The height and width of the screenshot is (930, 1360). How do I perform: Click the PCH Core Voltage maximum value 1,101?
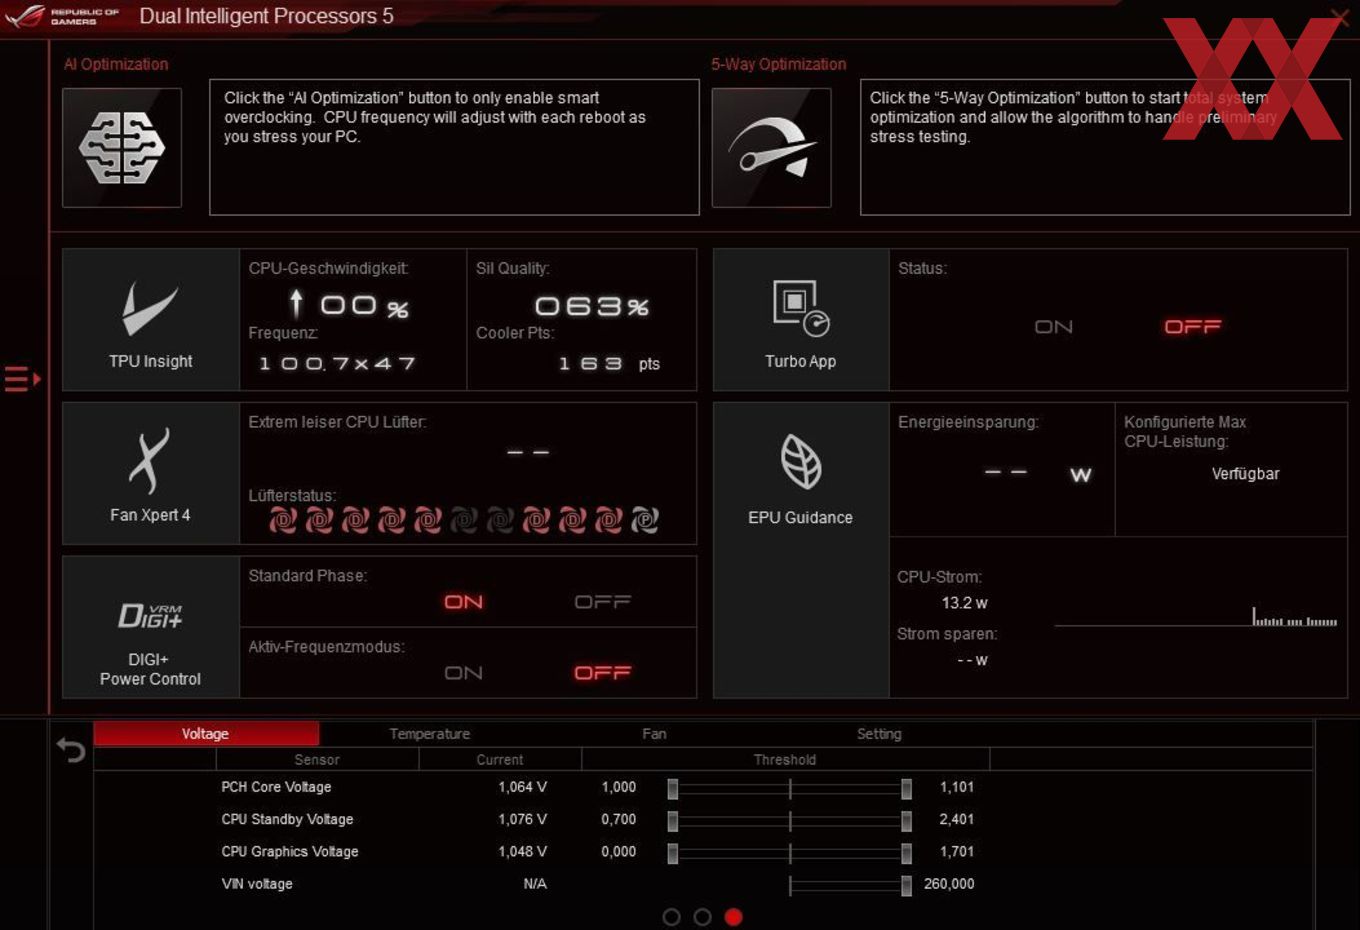click(x=957, y=787)
